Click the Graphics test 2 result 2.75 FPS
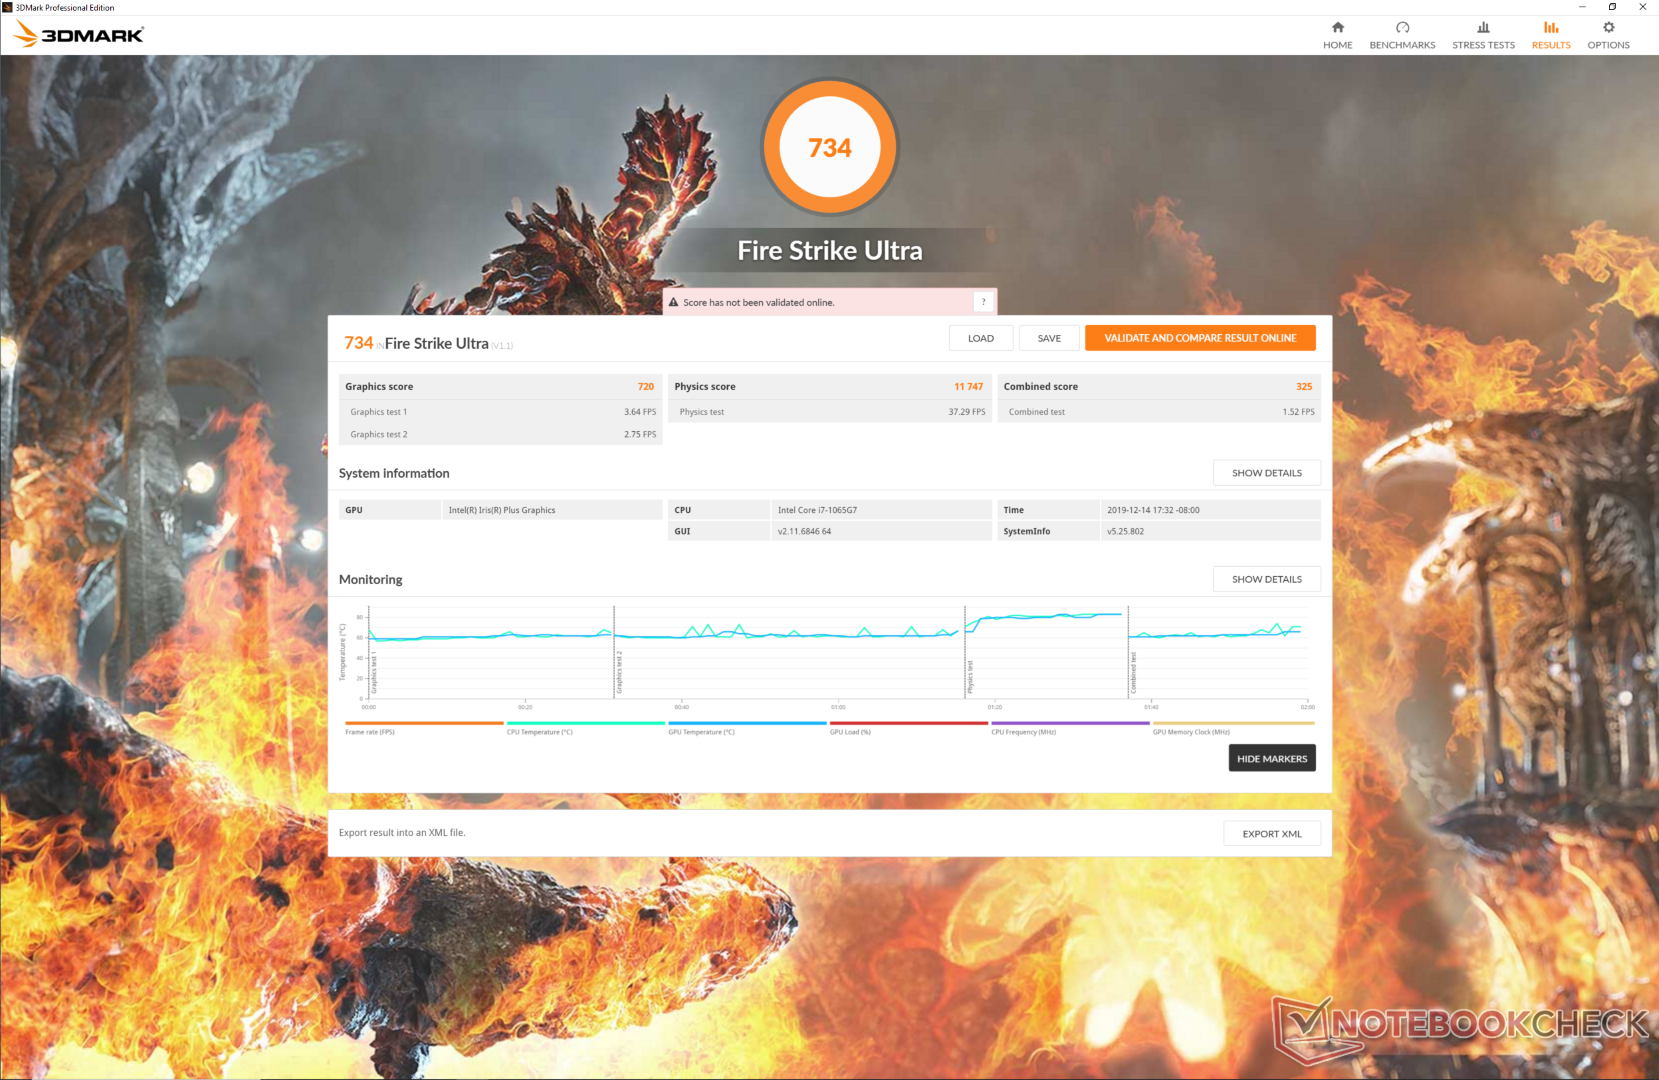1659x1080 pixels. tap(640, 435)
